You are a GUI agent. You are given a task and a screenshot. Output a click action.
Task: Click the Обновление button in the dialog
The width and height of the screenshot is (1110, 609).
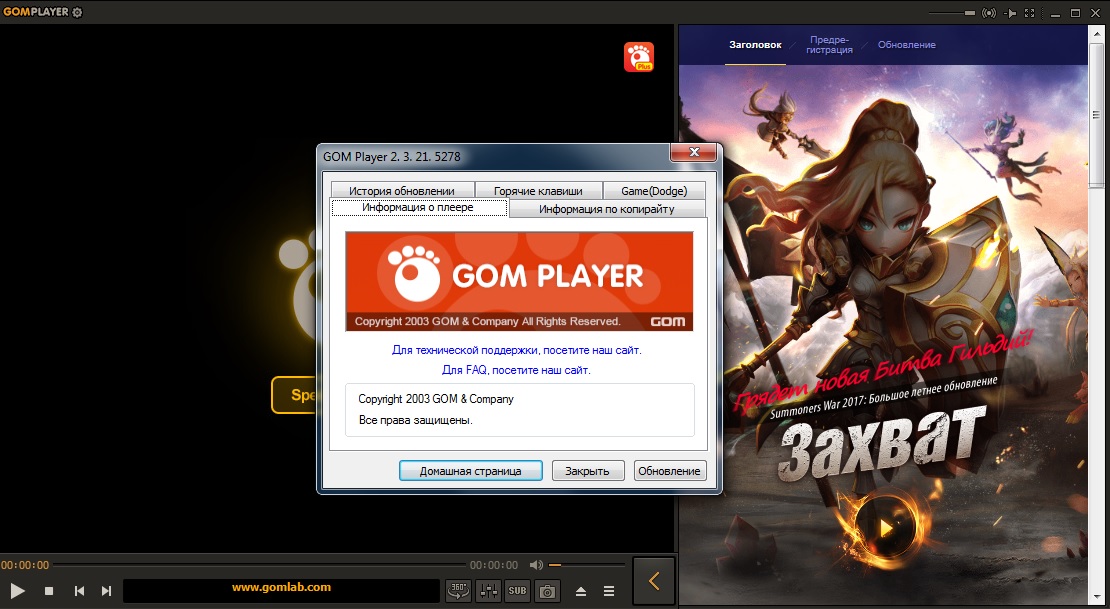tap(669, 471)
